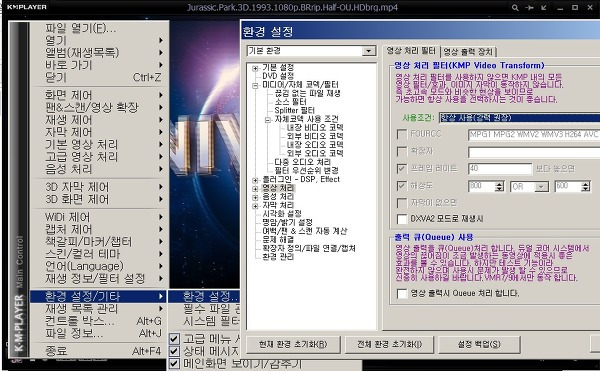Select 문제 해결 tree item

tap(278, 240)
